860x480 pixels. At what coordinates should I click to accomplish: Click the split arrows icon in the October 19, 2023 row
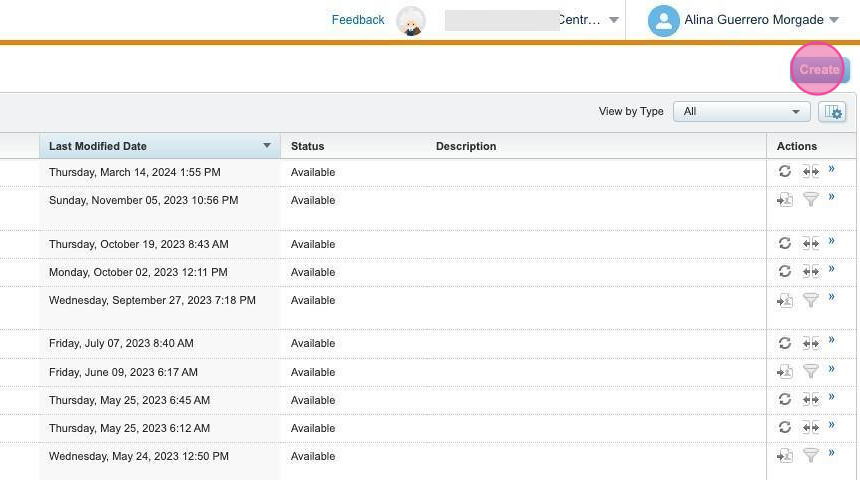(810, 243)
